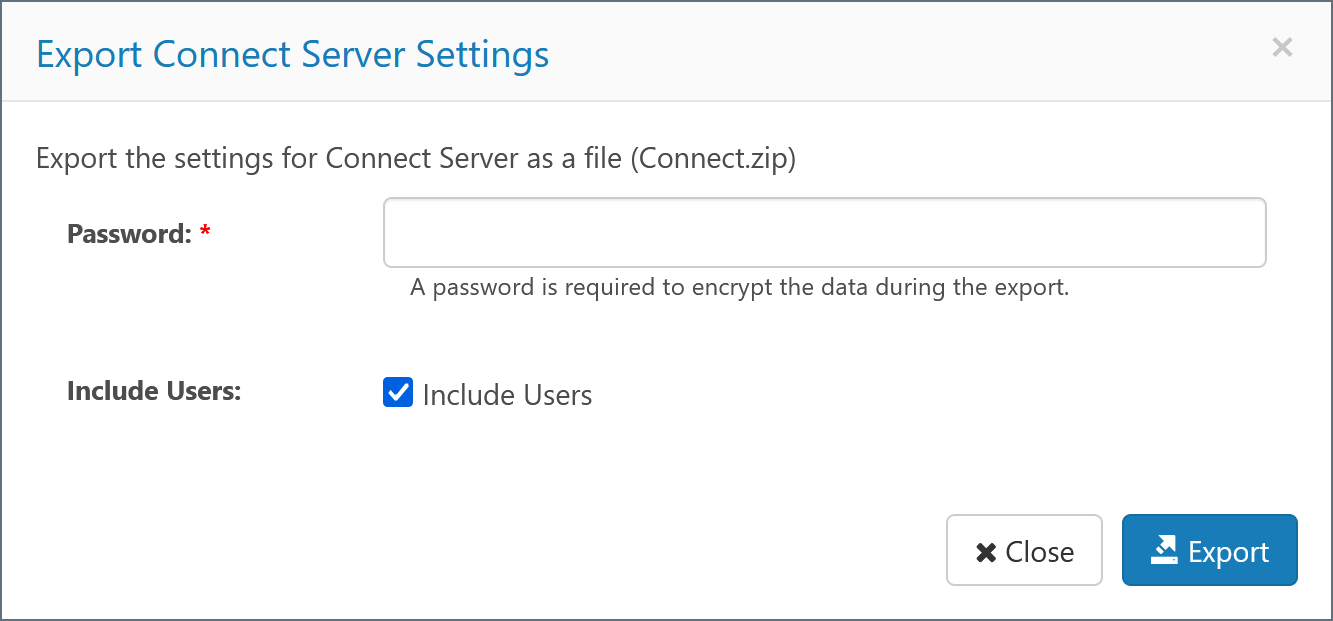
Task: Click the bold "Password:" field label
Action: click(129, 233)
